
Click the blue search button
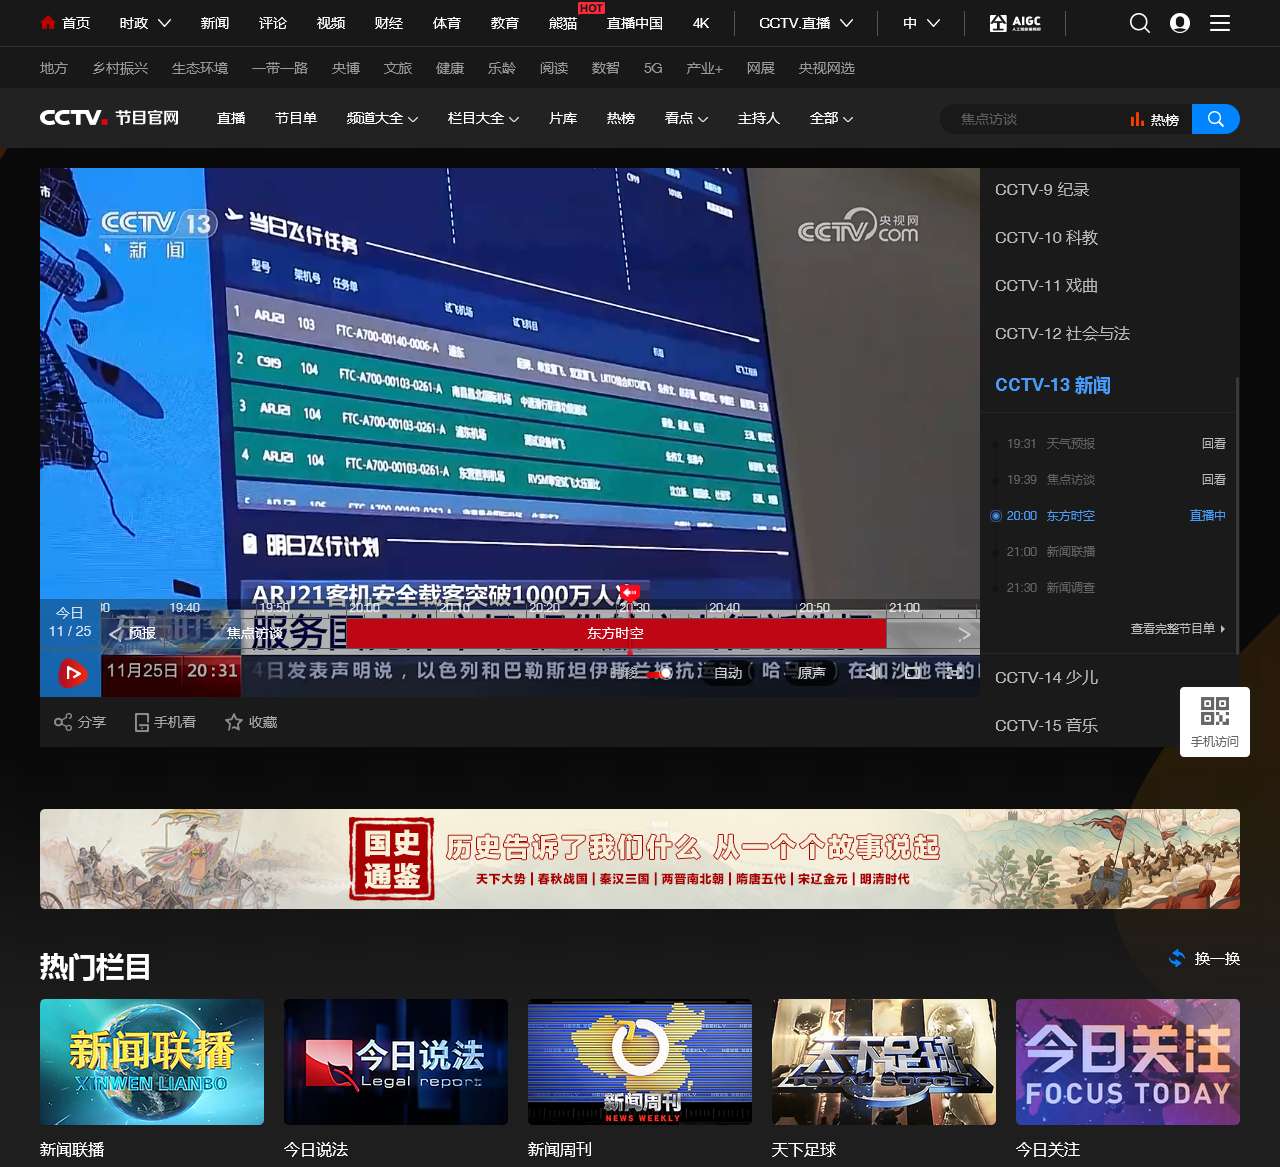pos(1216,119)
